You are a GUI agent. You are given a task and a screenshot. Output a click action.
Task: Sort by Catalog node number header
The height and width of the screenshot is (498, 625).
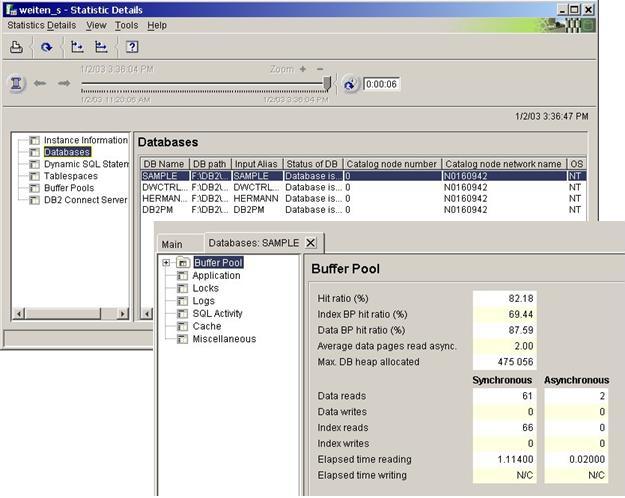click(x=392, y=164)
